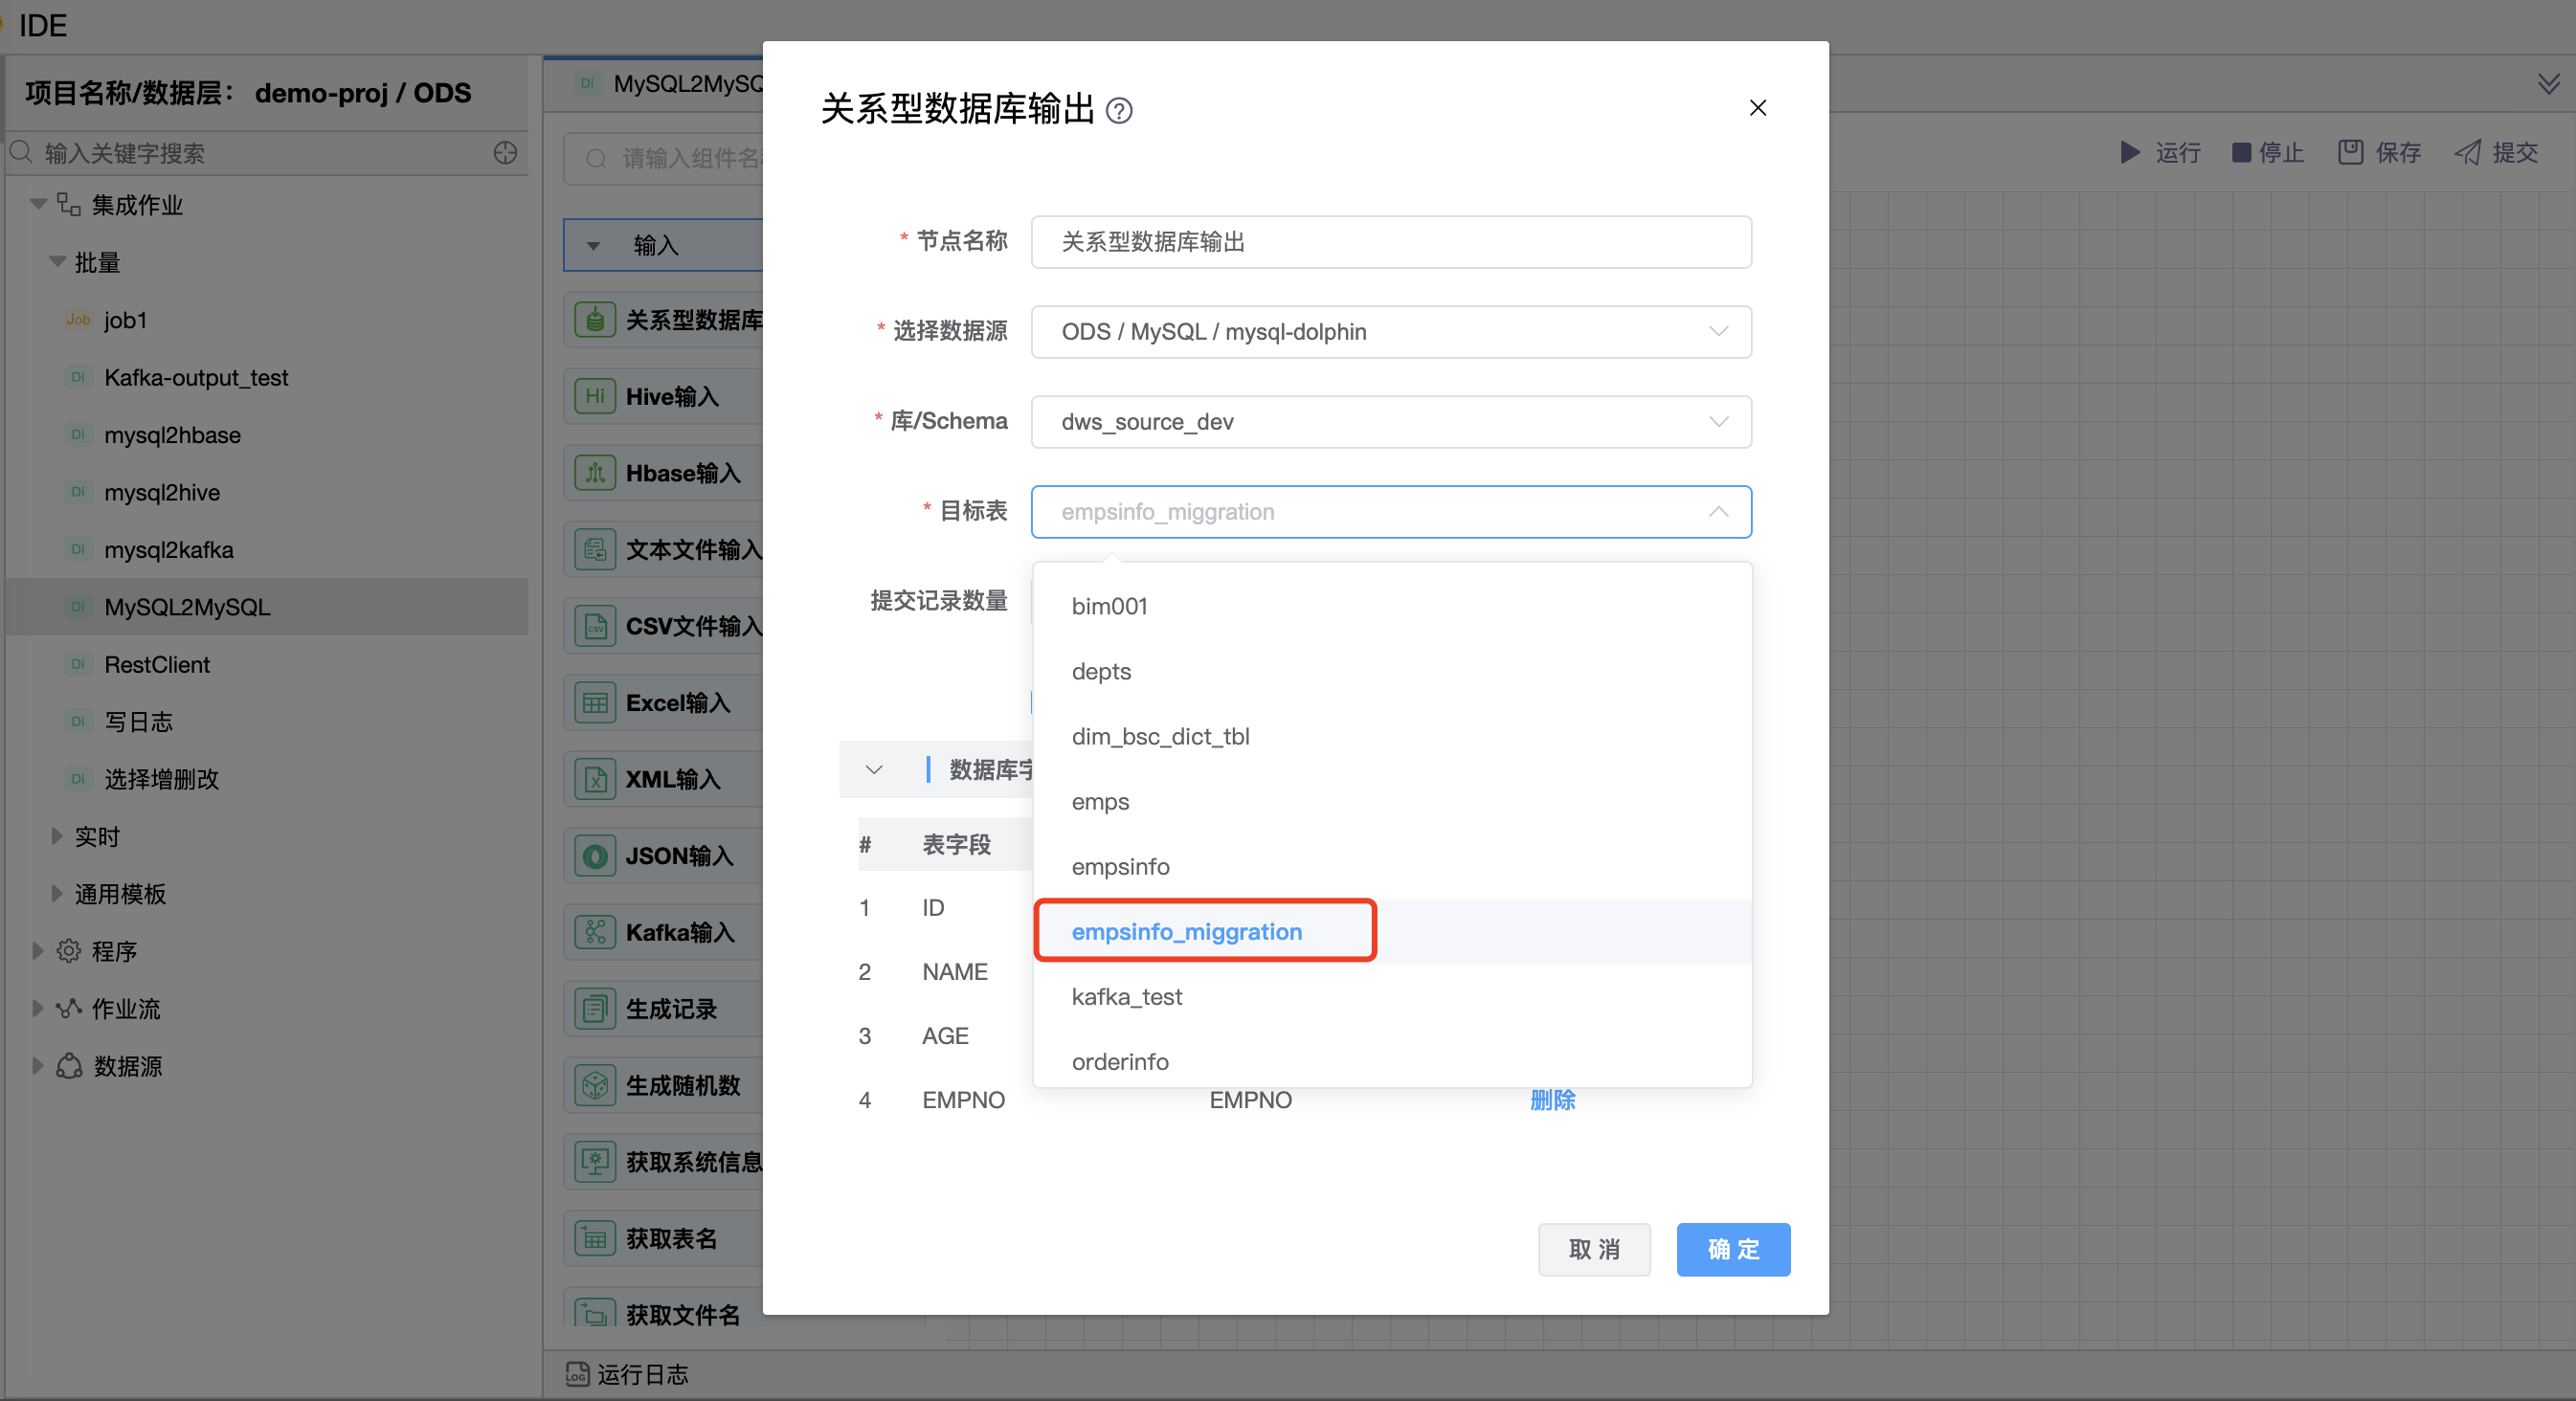The height and width of the screenshot is (1401, 2576).
Task: Click the 运行日志 log icon
Action: click(x=577, y=1374)
